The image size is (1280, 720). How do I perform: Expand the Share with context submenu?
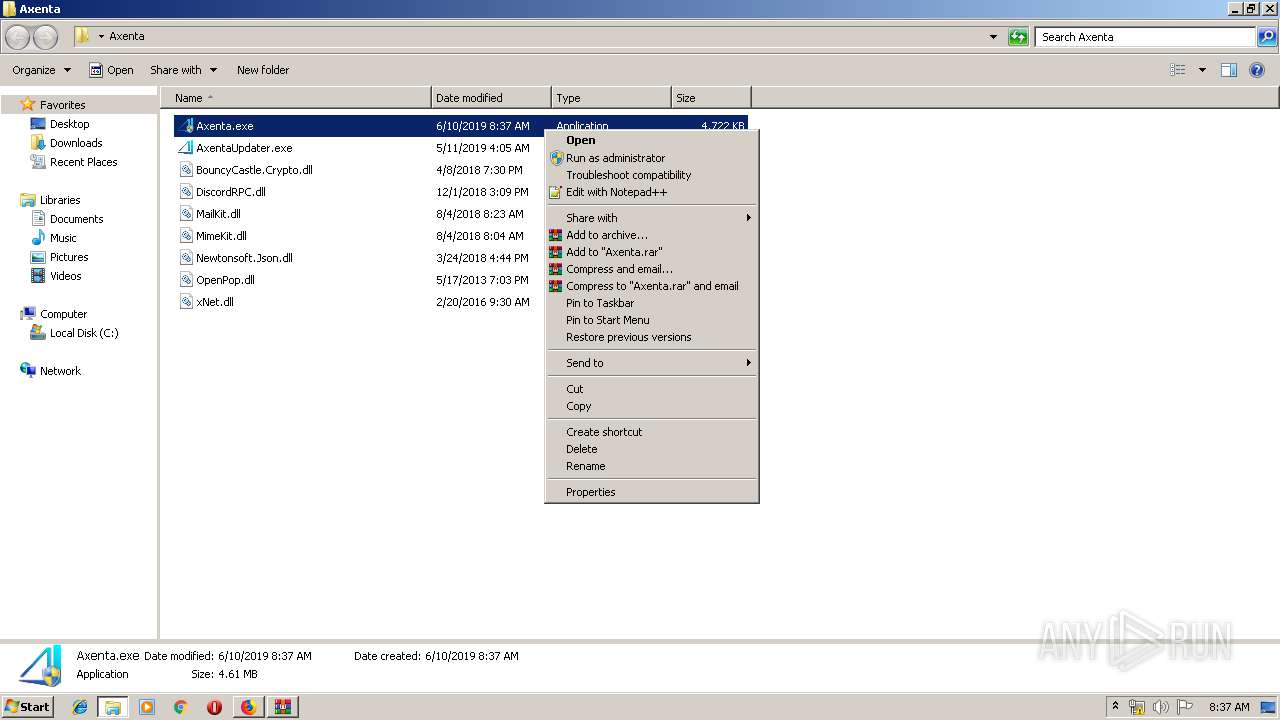tap(652, 218)
